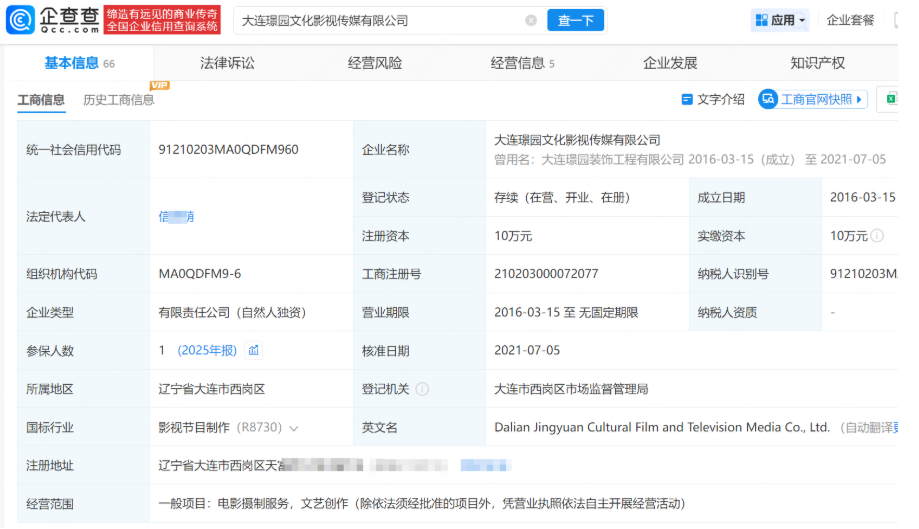The height and width of the screenshot is (529, 919).
Task: Select 工商信息 sub-tab
Action: pos(41,100)
